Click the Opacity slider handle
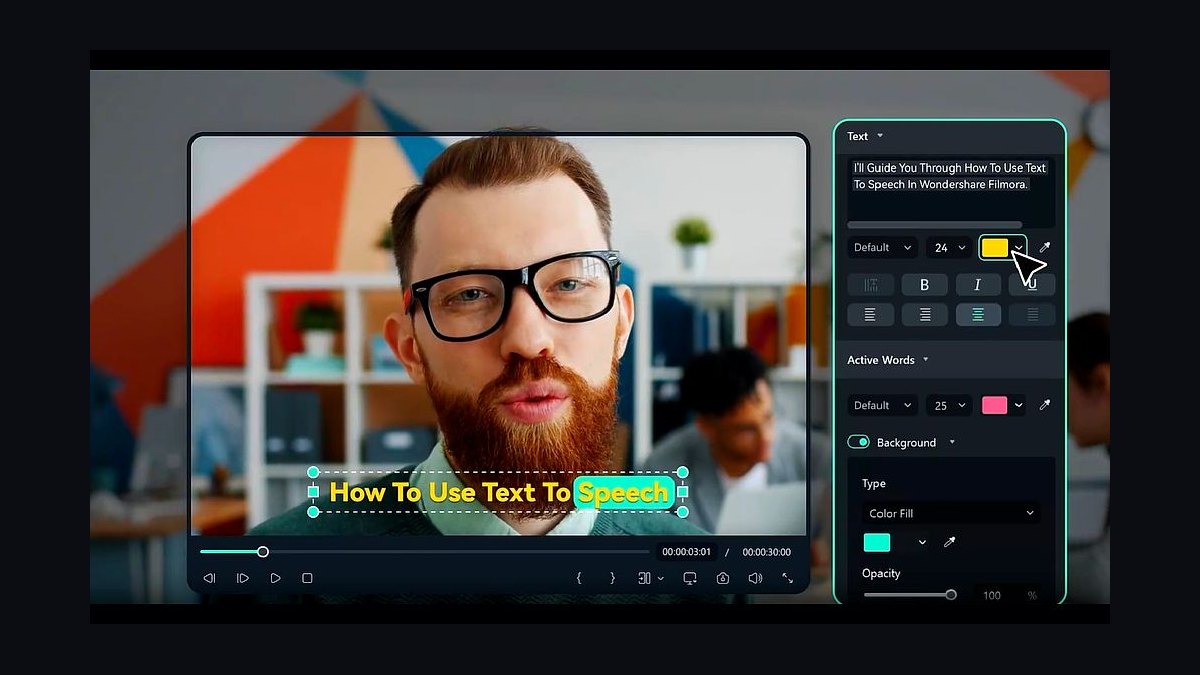The height and width of the screenshot is (675, 1200). pos(951,595)
